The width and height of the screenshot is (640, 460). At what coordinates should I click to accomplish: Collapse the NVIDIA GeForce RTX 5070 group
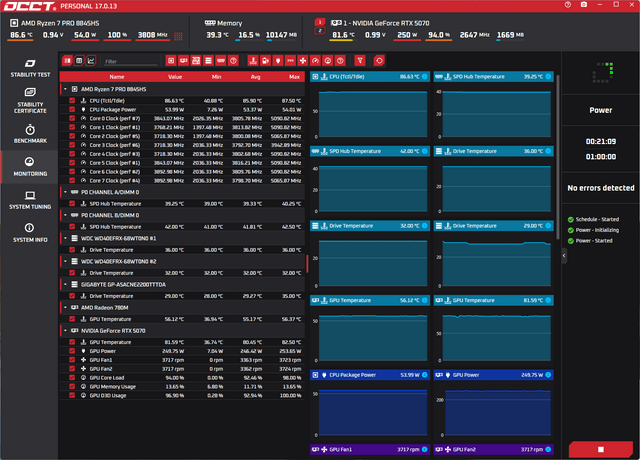(x=65, y=331)
